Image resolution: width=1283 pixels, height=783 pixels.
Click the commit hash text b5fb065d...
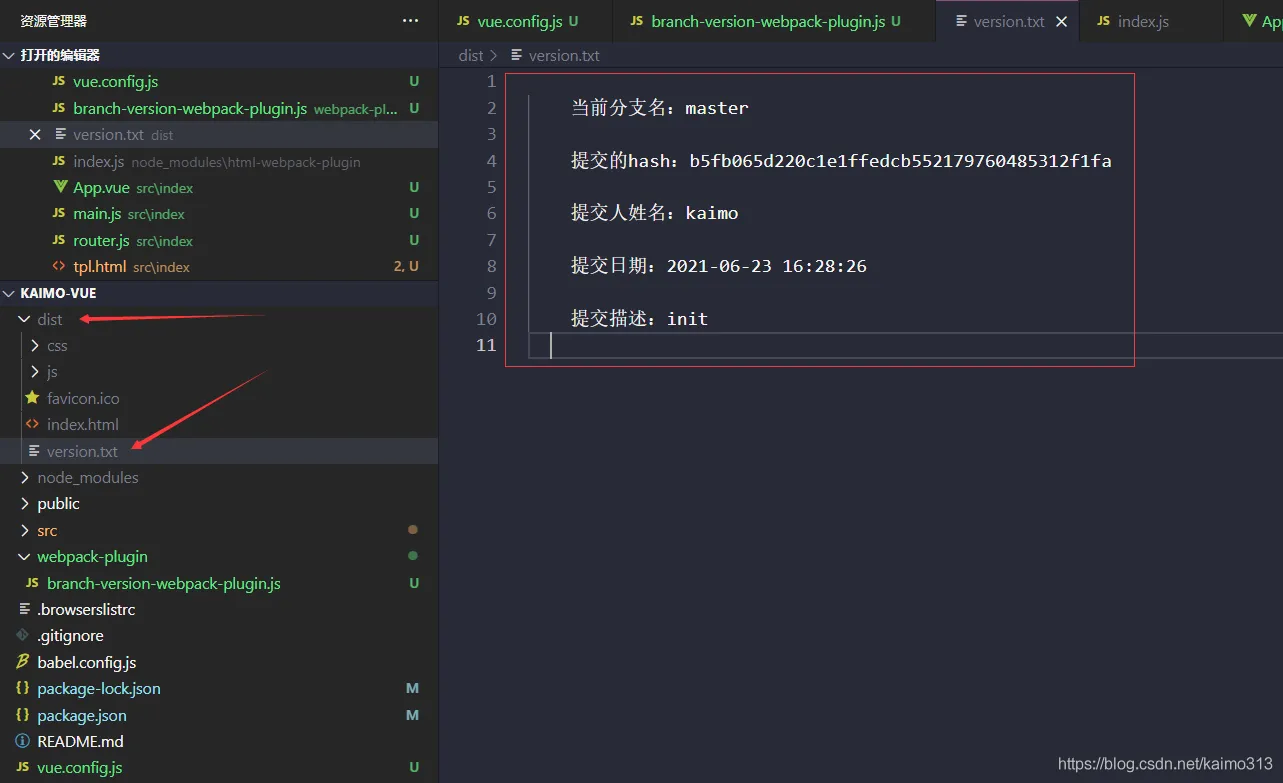pyautogui.click(x=900, y=161)
